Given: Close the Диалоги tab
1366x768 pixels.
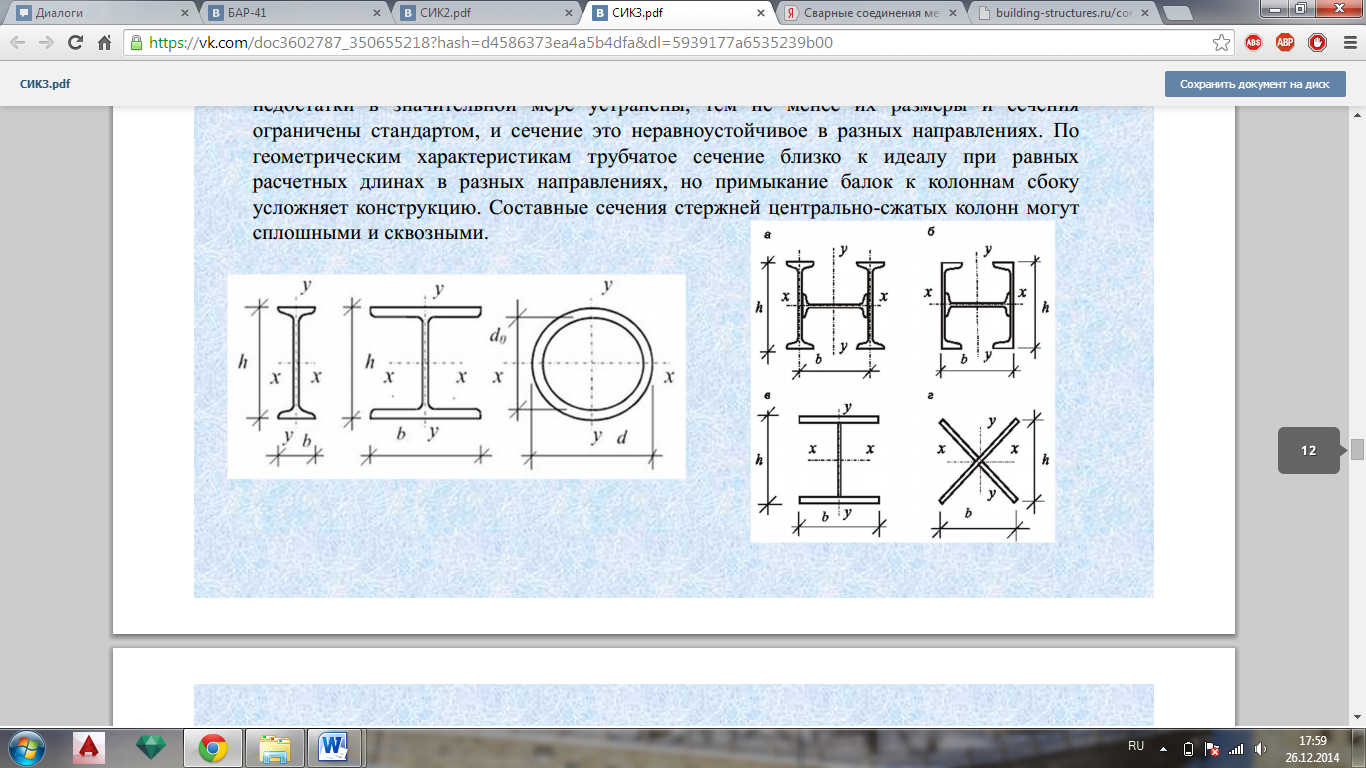Looking at the screenshot, I should tap(183, 14).
